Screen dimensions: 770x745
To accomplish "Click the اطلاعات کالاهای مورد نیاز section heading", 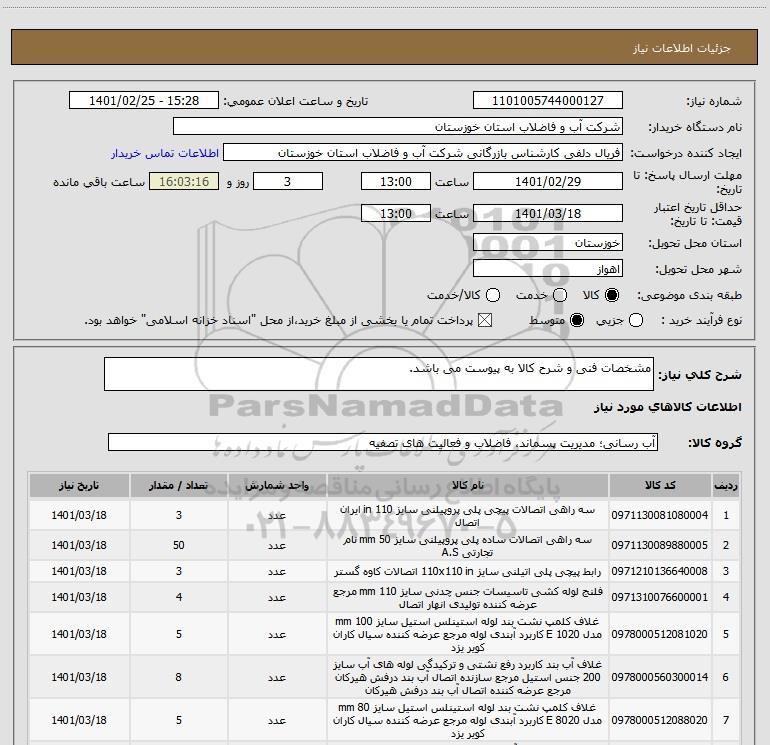I will pyautogui.click(x=667, y=407).
